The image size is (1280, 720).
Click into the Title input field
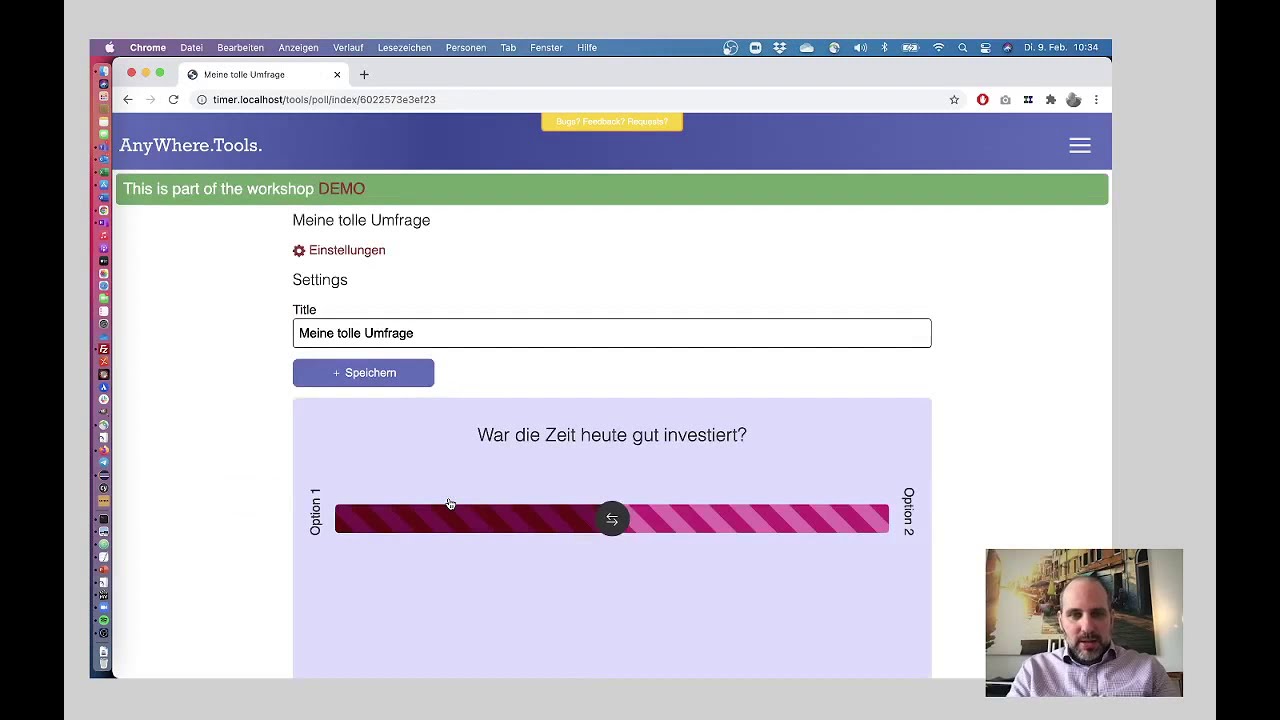(x=611, y=334)
